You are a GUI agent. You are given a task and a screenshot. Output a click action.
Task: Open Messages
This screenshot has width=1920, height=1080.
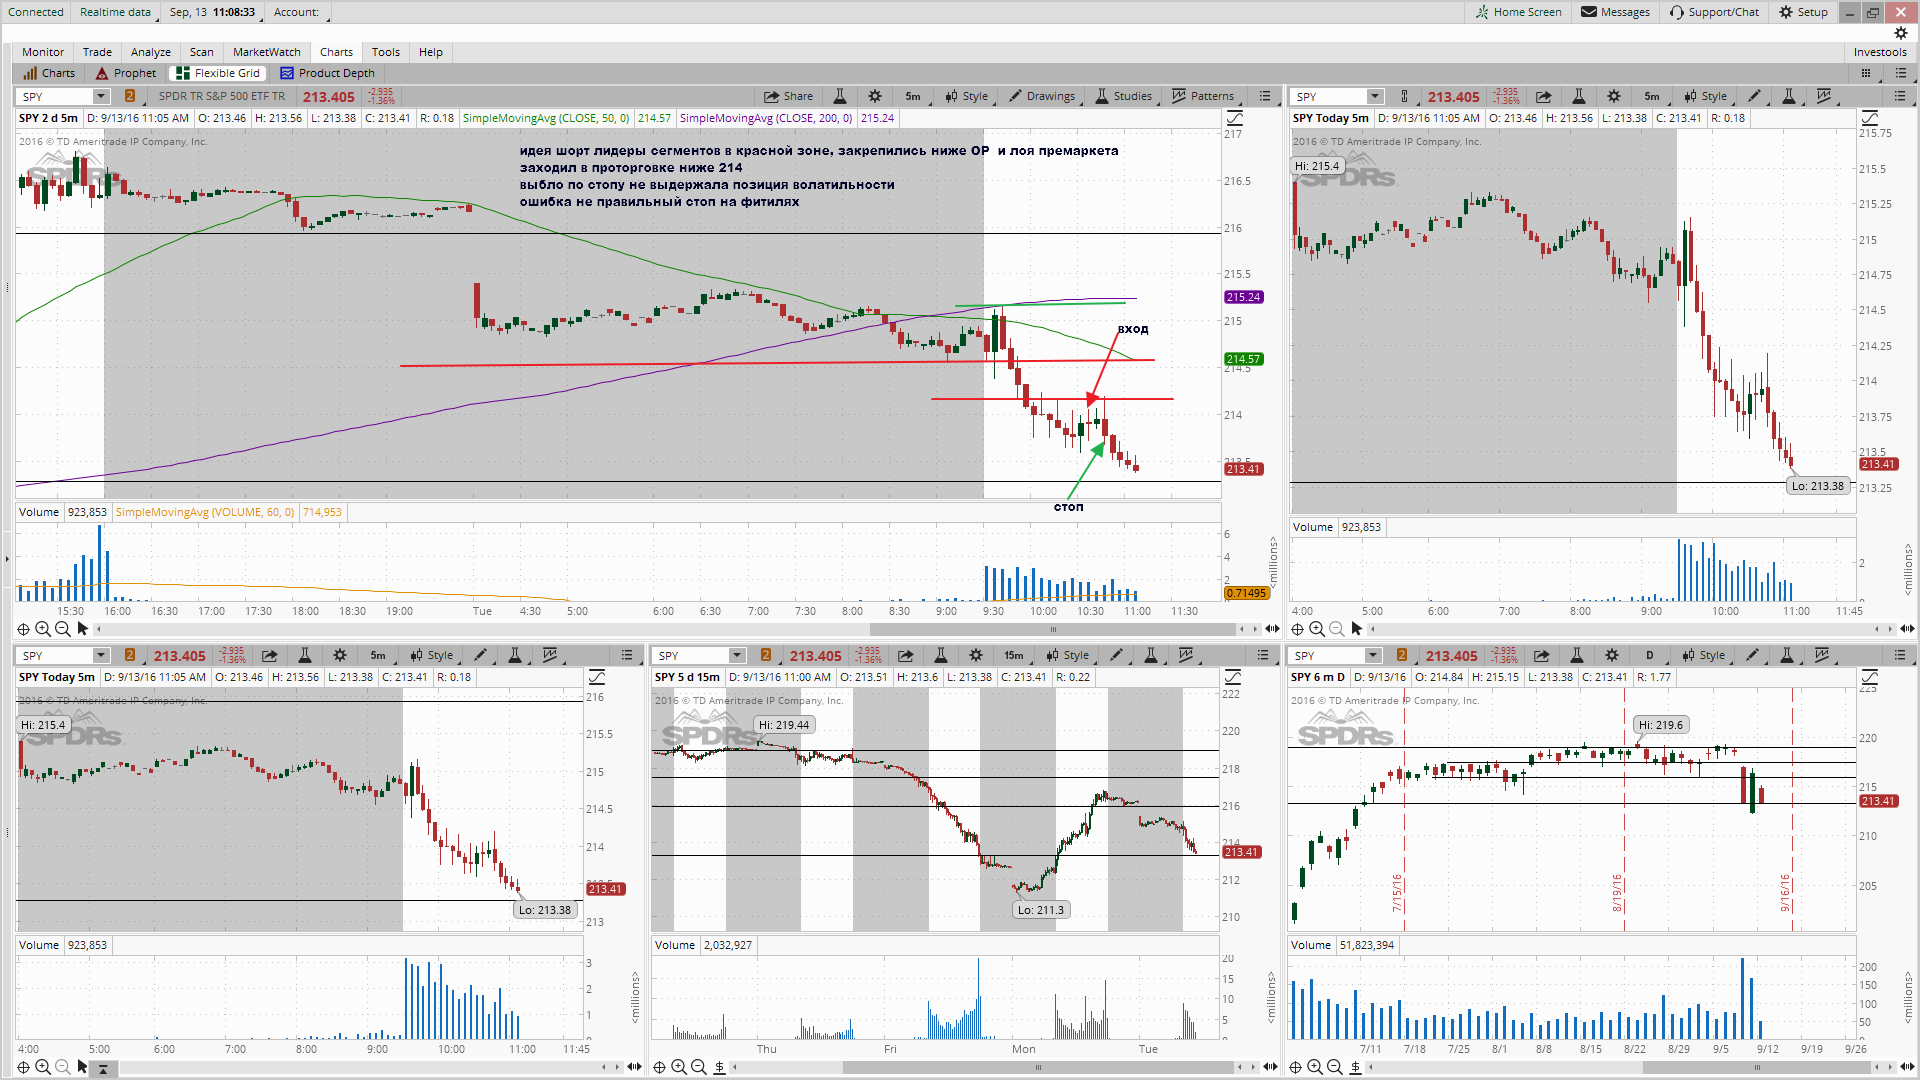click(x=1615, y=12)
